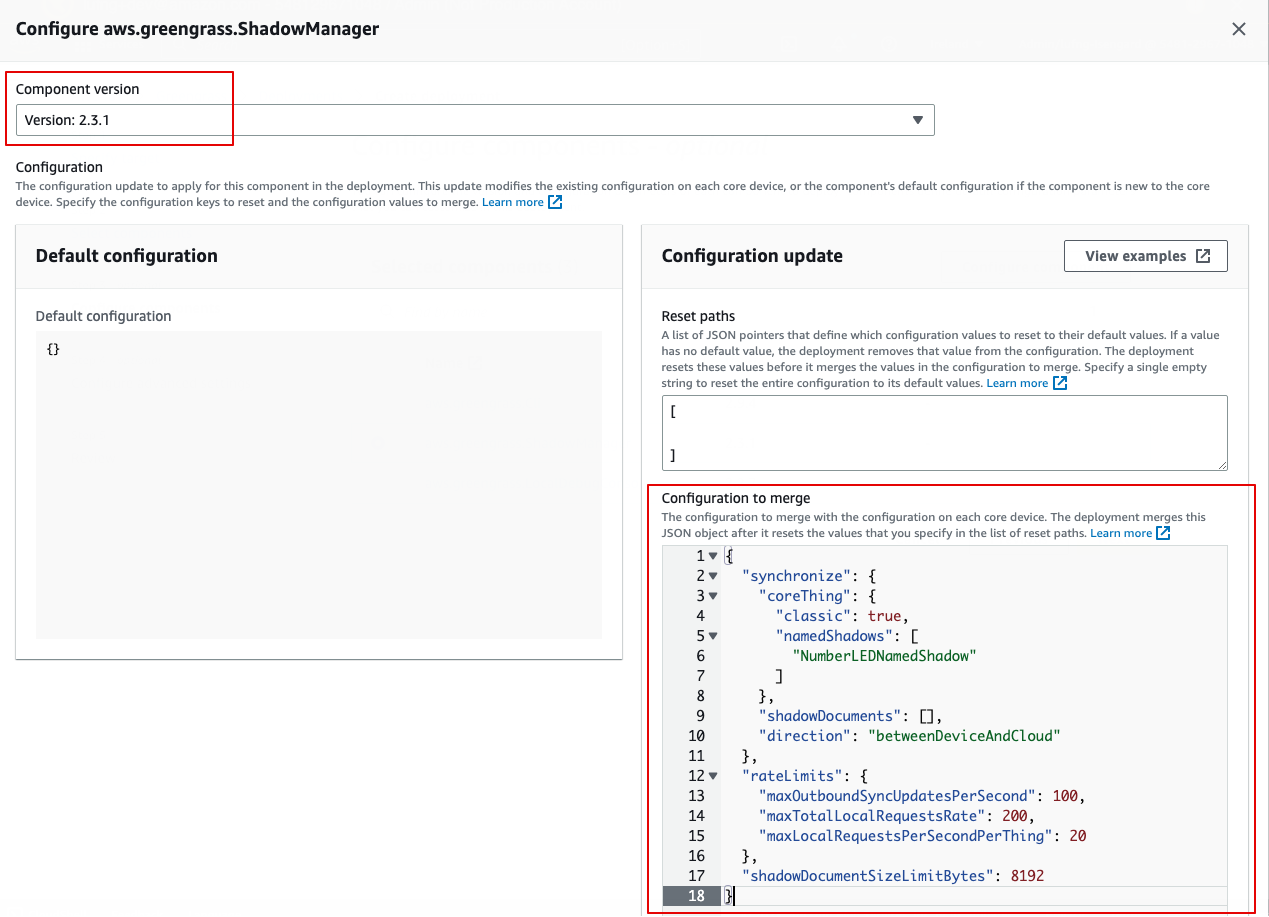
Task: Open View examples for configuration updates
Action: coord(1145,255)
